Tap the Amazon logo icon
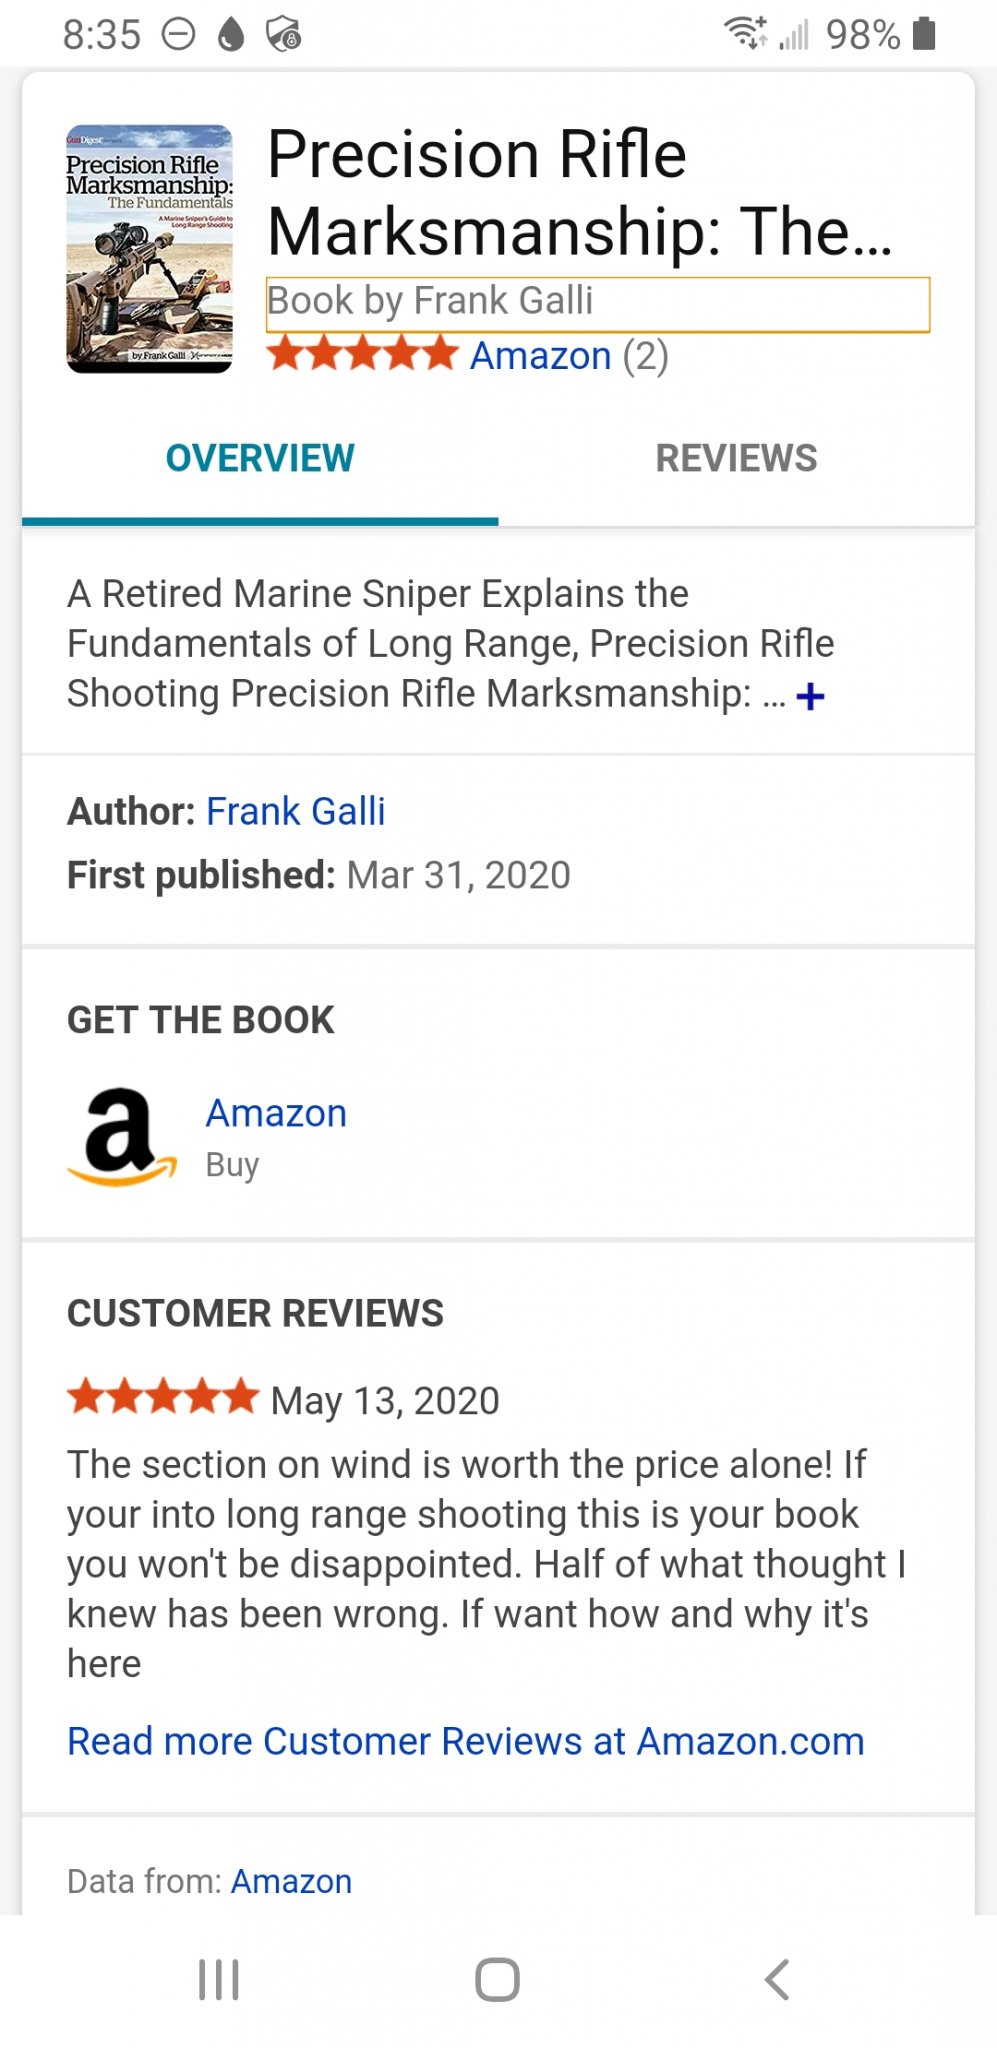Viewport: 997px width, 2048px height. 122,1137
